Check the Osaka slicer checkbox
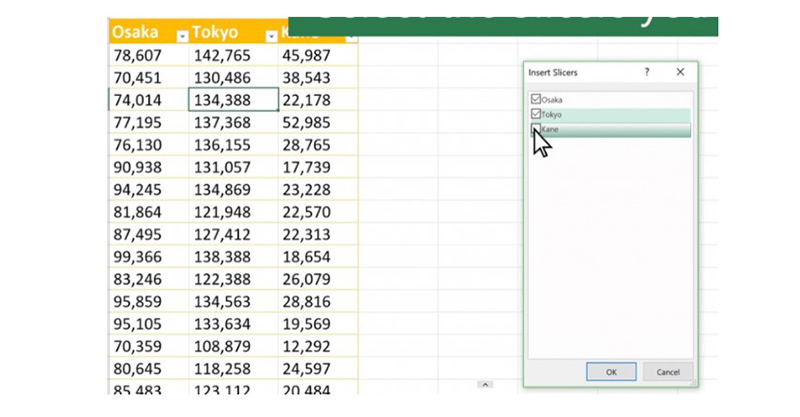Image resolution: width=800 pixels, height=417 pixels. click(x=536, y=99)
